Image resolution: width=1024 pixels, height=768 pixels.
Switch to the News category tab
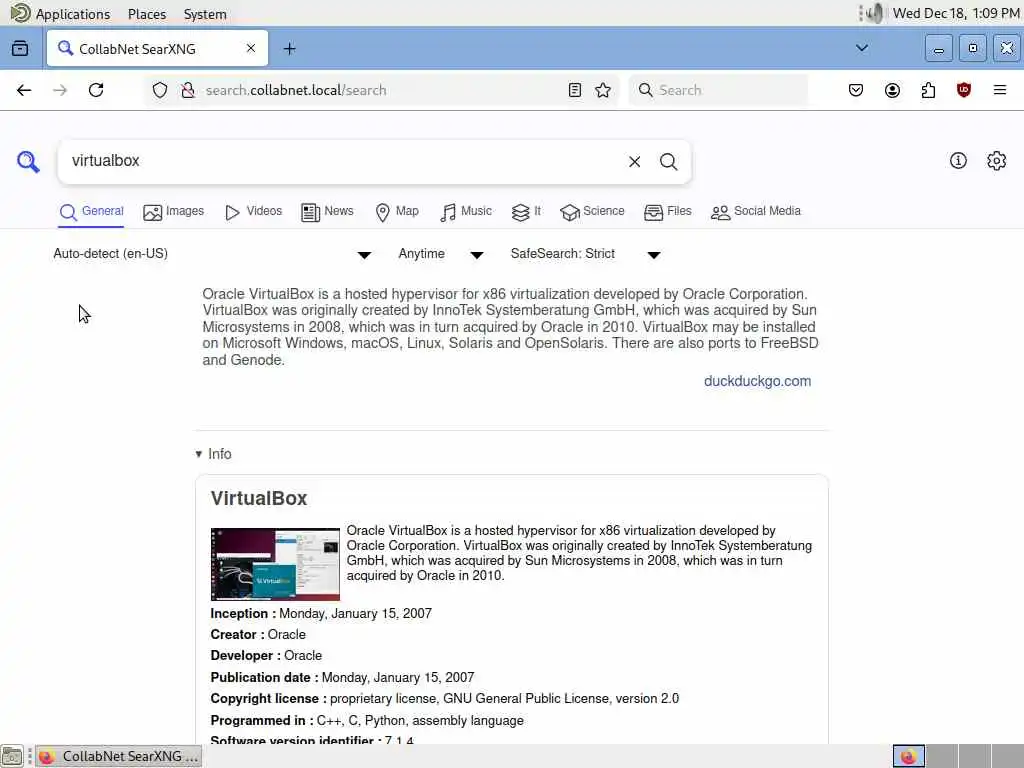(327, 212)
